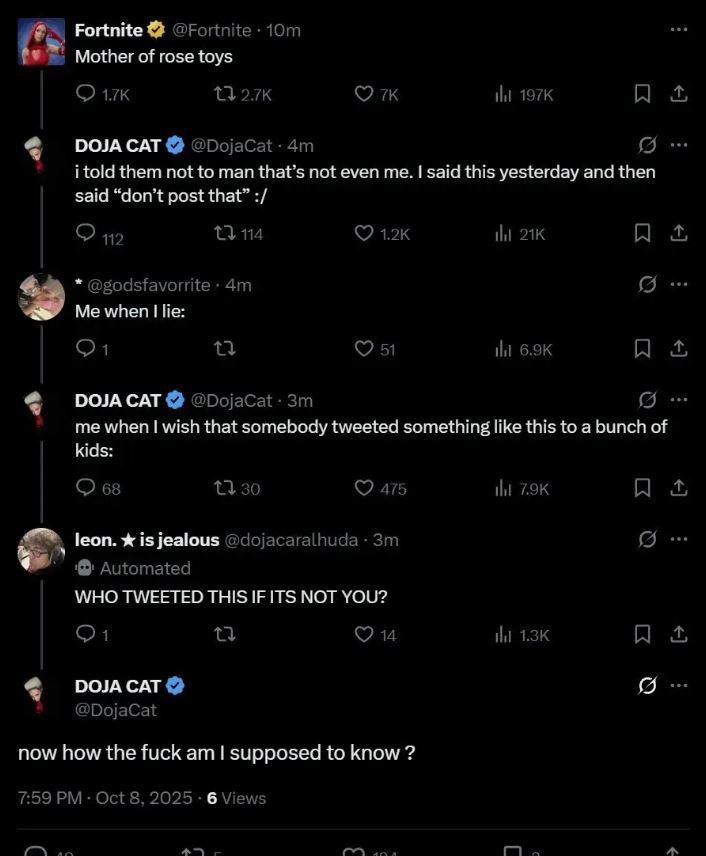Screen dimensions: 706x856
Task: Retweet Doja Cat's reply with 30 reposts
Action: [225, 488]
